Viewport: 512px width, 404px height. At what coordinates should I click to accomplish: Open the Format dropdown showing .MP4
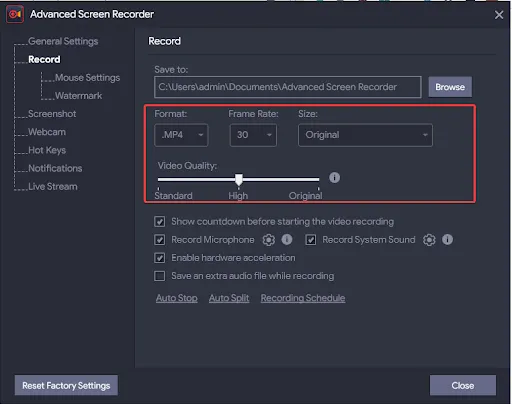181,135
